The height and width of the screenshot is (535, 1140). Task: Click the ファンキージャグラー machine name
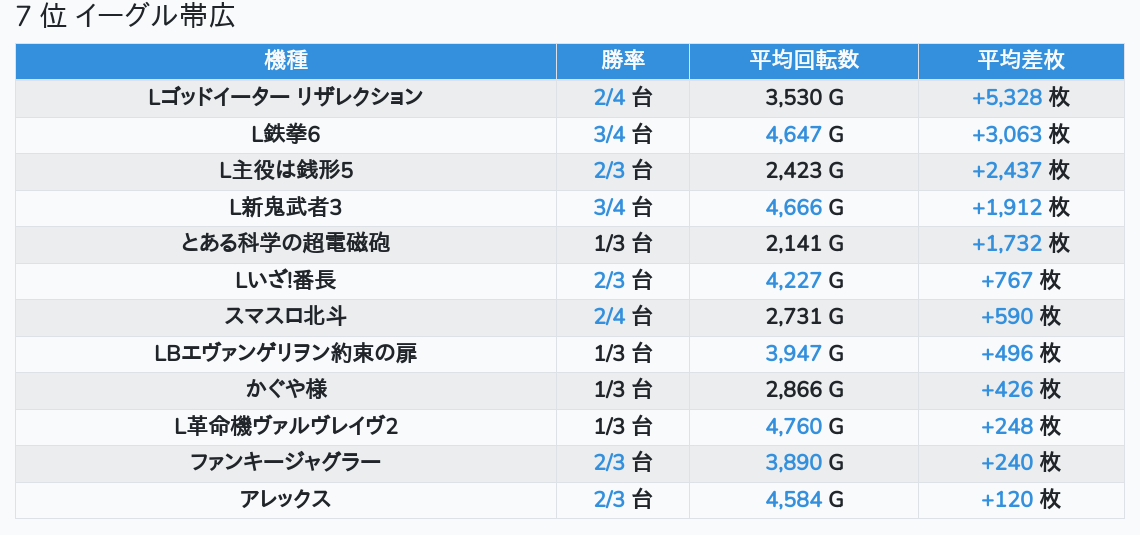286,463
